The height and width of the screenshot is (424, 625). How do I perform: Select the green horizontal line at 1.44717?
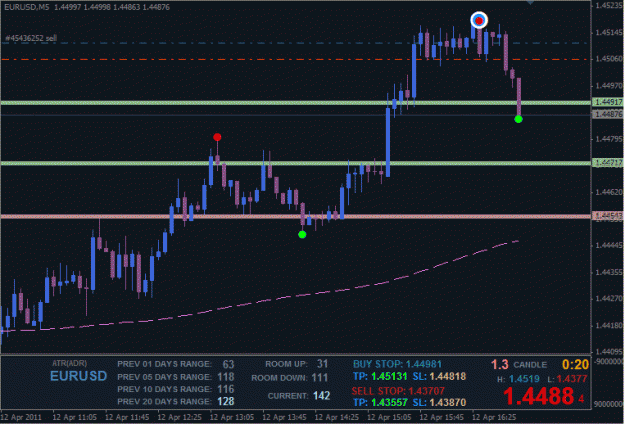coord(295,163)
